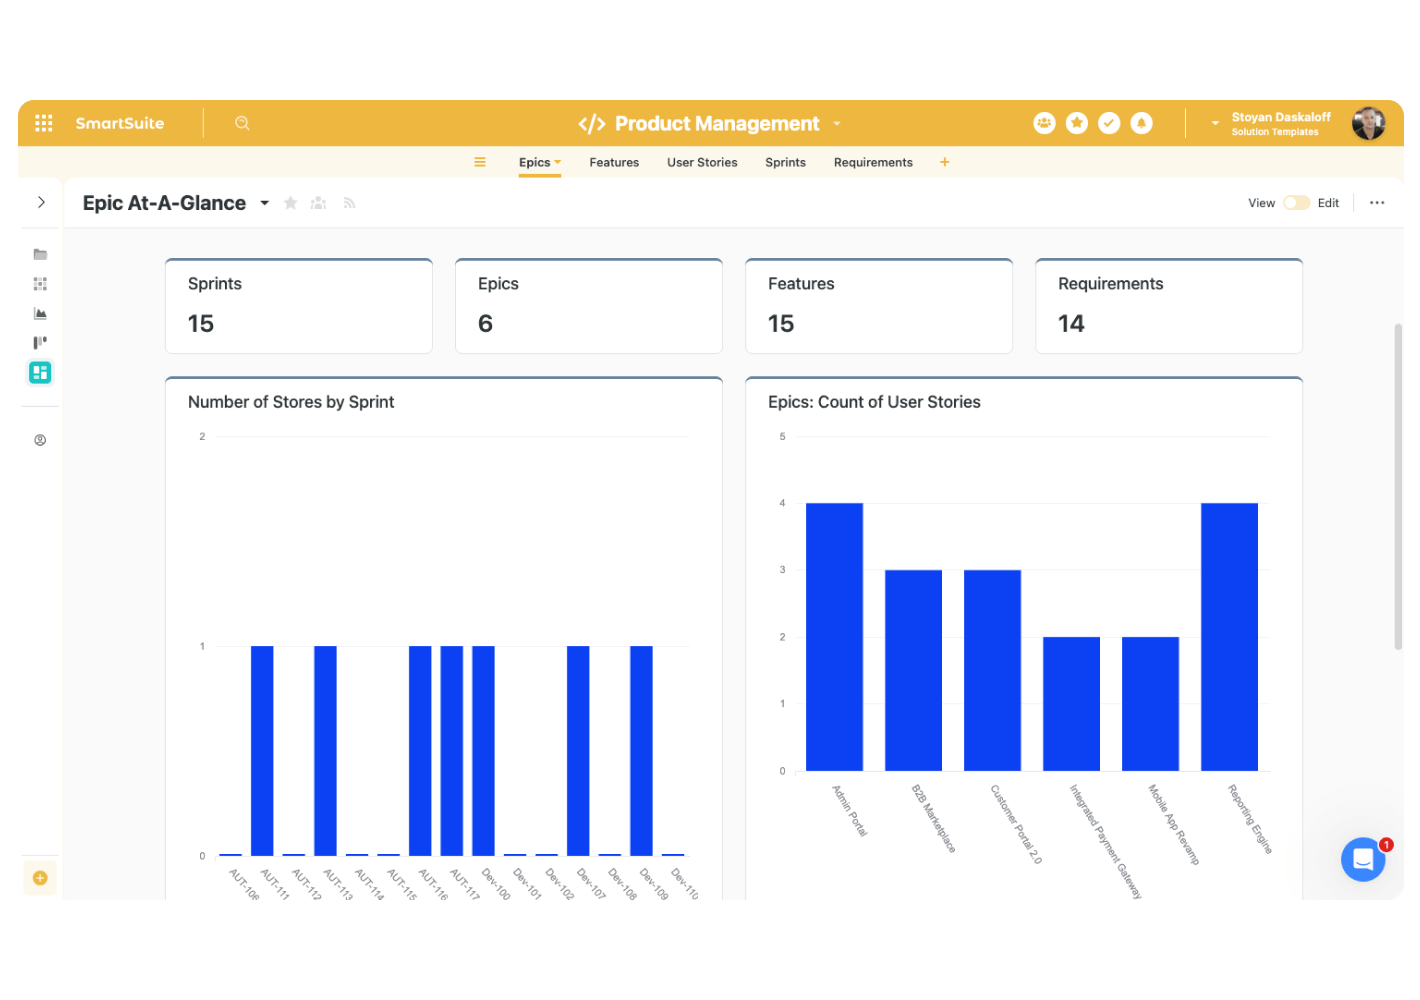Click the search magnifier icon
The height and width of the screenshot is (1000, 1420).
(242, 123)
